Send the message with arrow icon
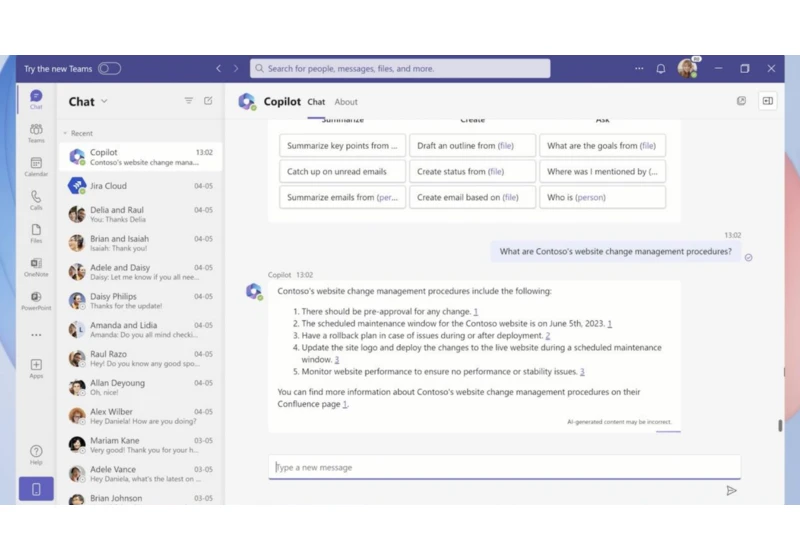Screen dimensions: 800x560 731,491
